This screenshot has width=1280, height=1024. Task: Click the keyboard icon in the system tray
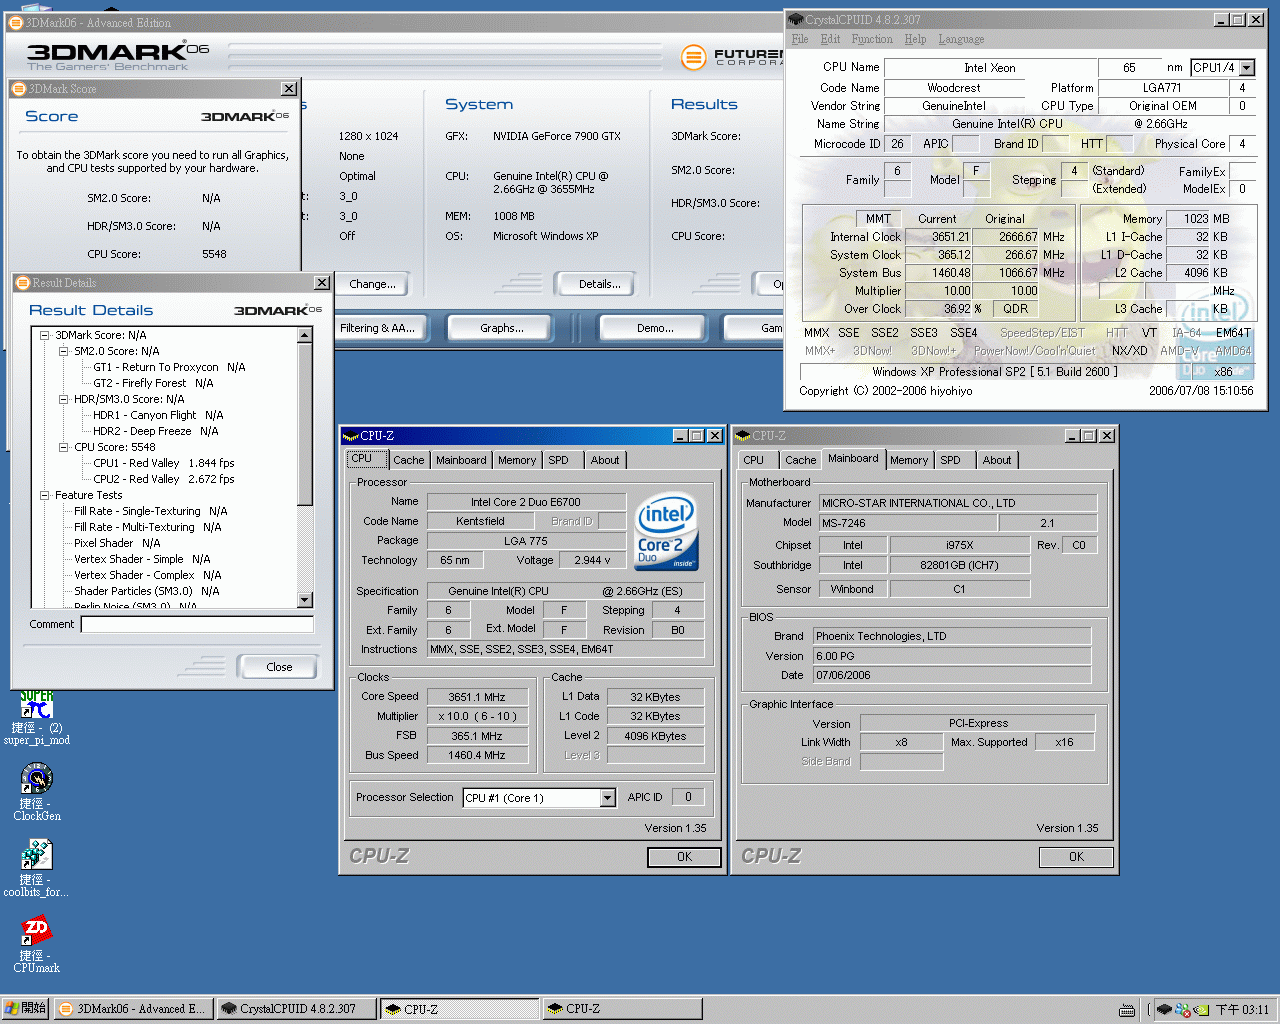tap(1127, 1010)
